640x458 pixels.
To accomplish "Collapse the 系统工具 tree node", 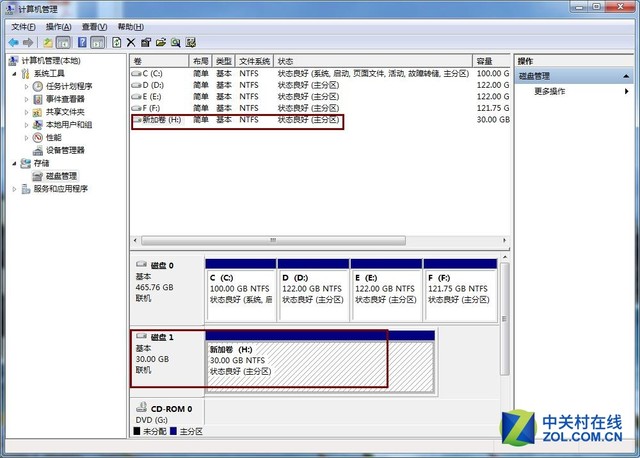I will [15, 73].
